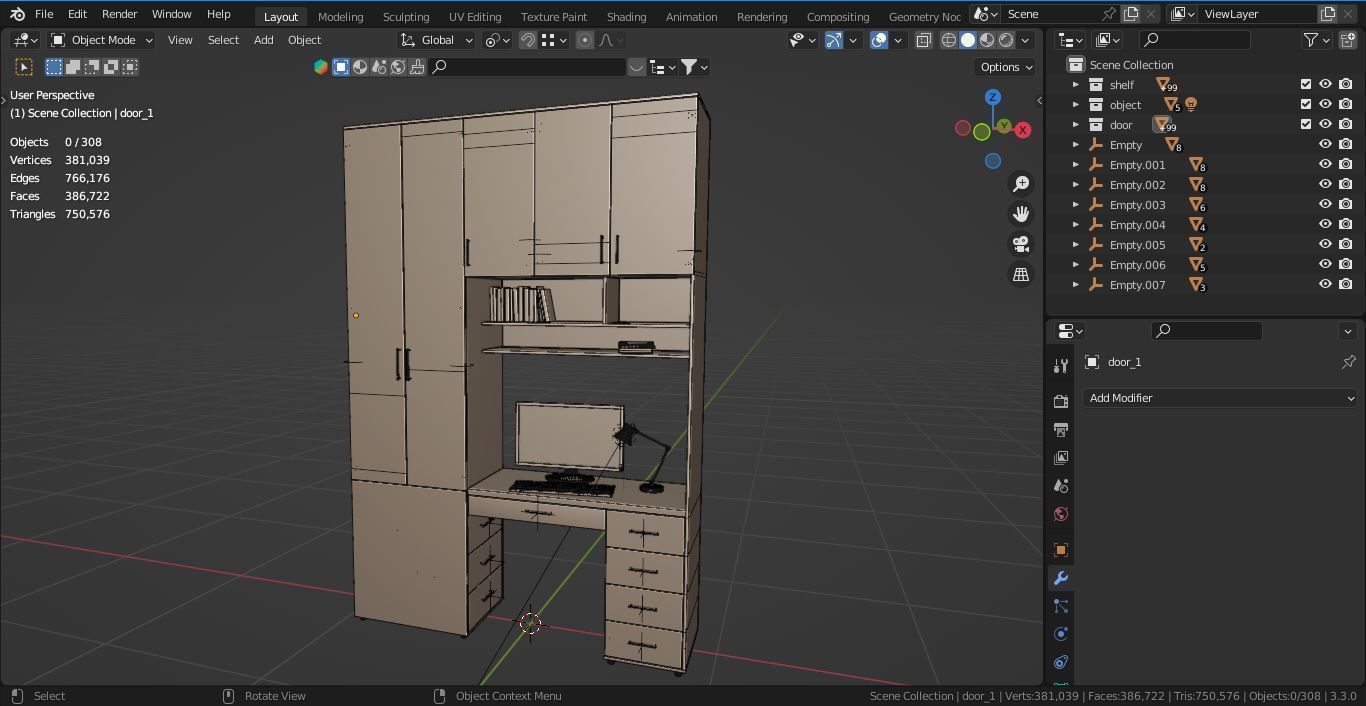Click the blue Z axis gizmo
Screen dimensions: 1366x706
(x=993, y=97)
